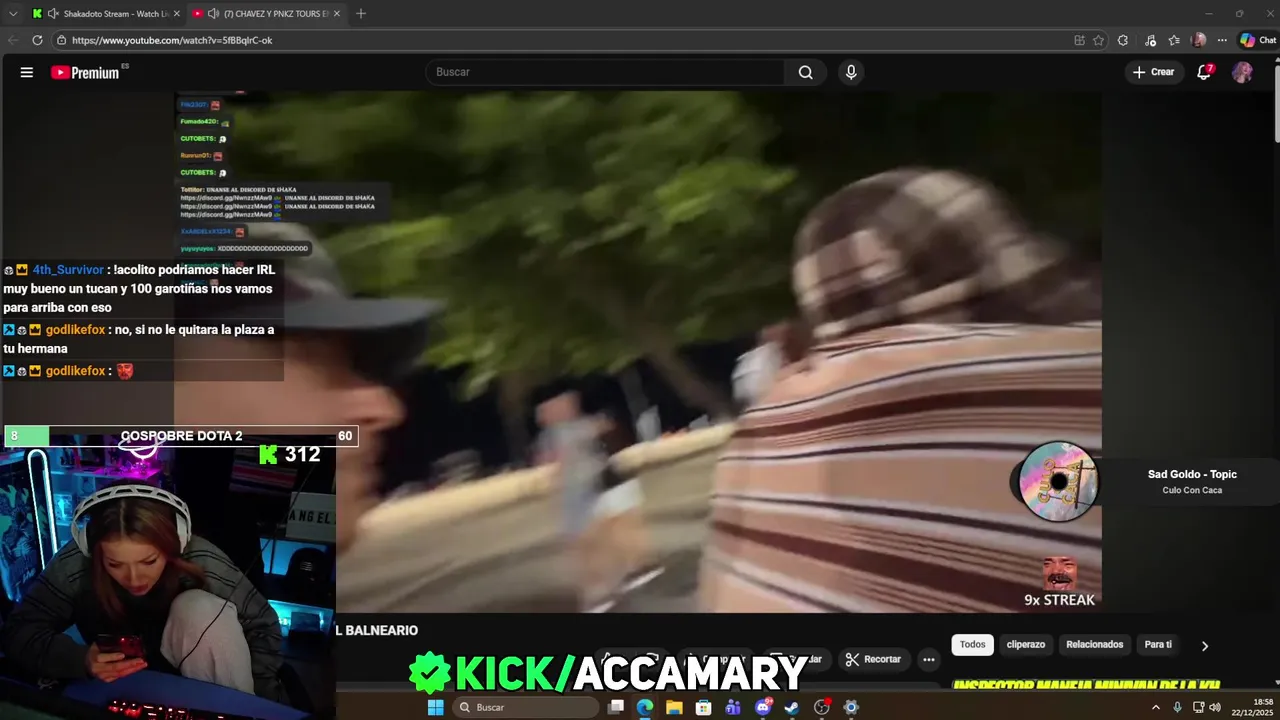Add page to favorites star icon

pos(1098,40)
